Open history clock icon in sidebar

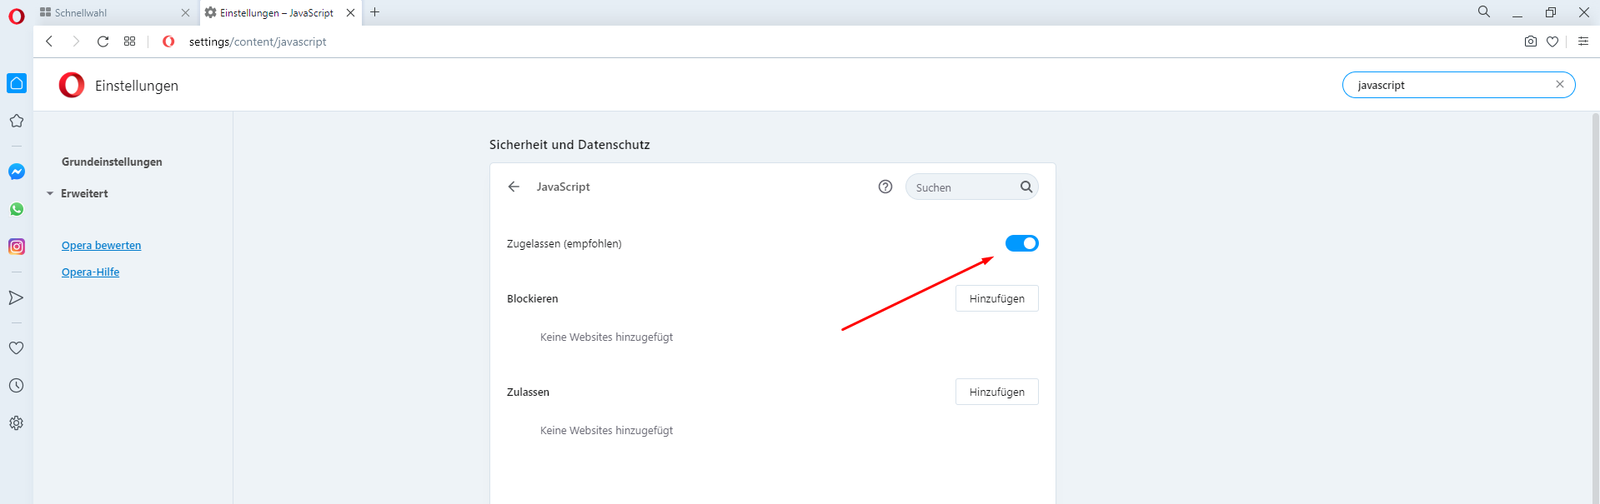(16, 386)
